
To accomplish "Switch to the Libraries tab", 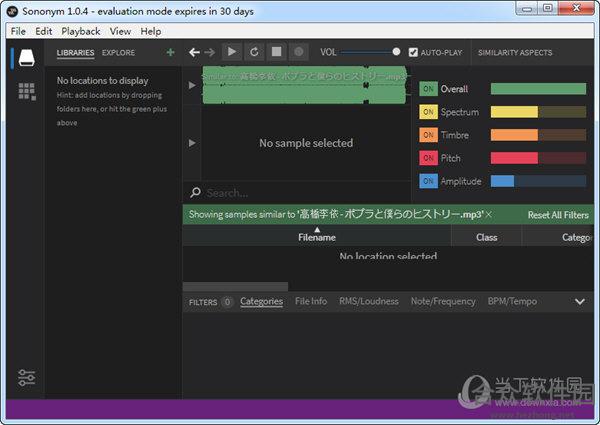I will [75, 53].
